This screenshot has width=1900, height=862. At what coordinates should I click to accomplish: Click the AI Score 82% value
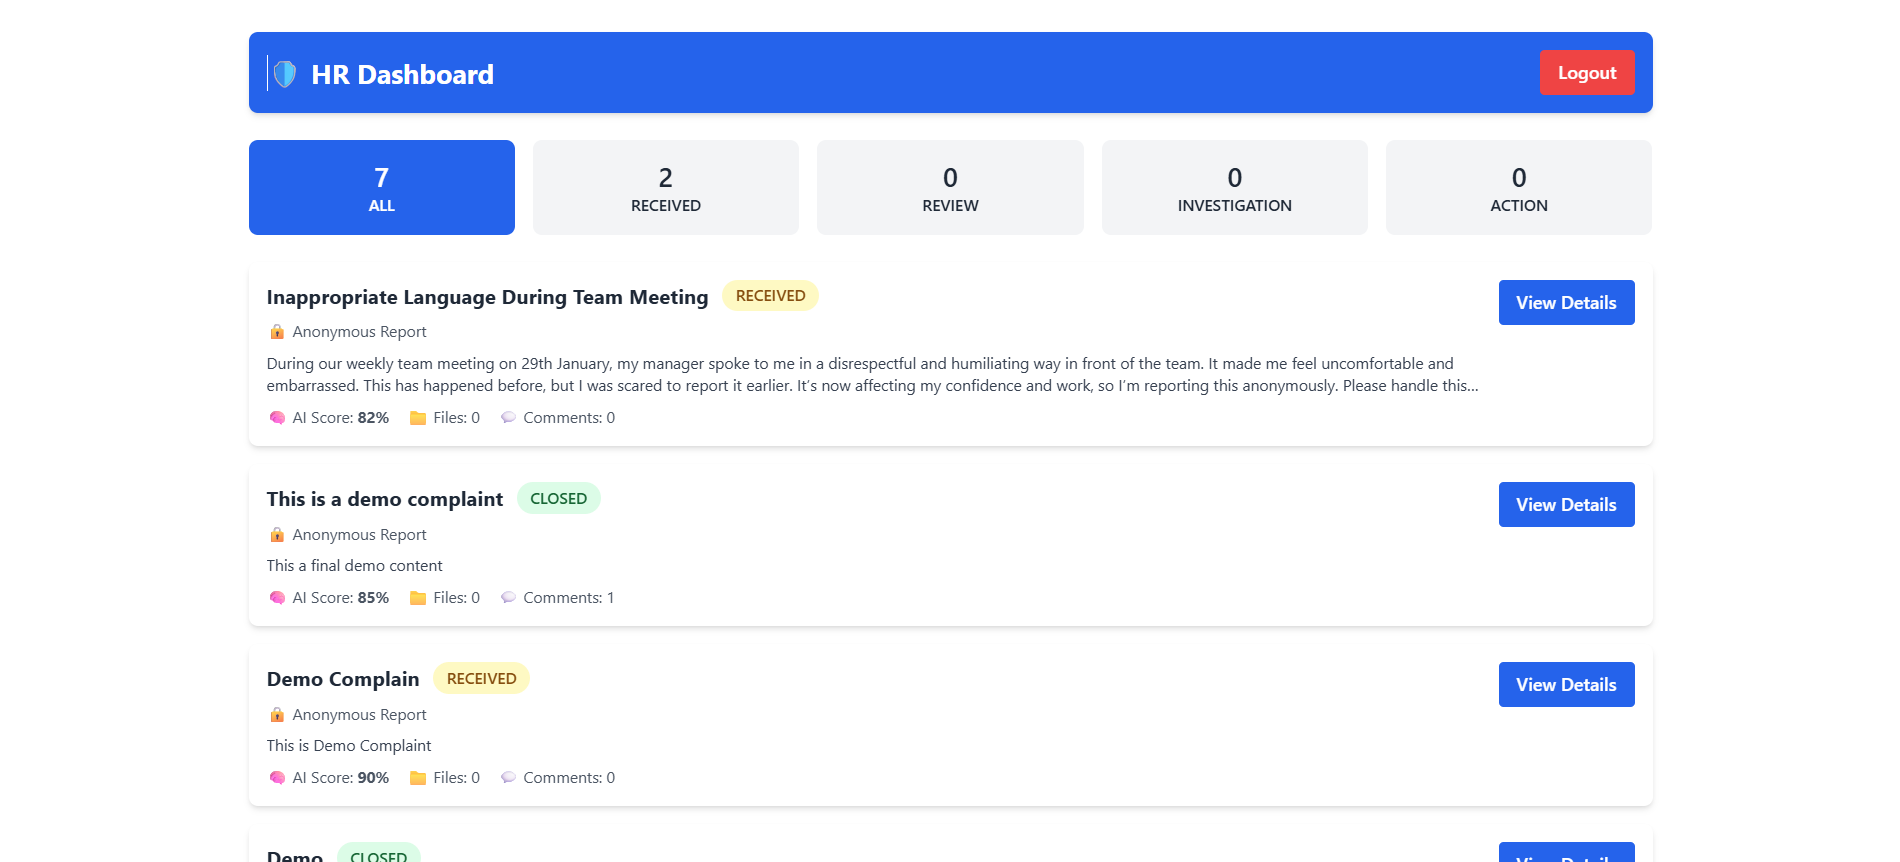(373, 418)
